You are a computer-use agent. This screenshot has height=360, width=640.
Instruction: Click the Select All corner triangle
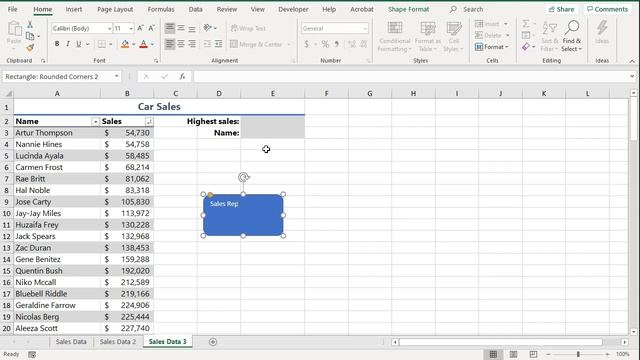coord(8,93)
